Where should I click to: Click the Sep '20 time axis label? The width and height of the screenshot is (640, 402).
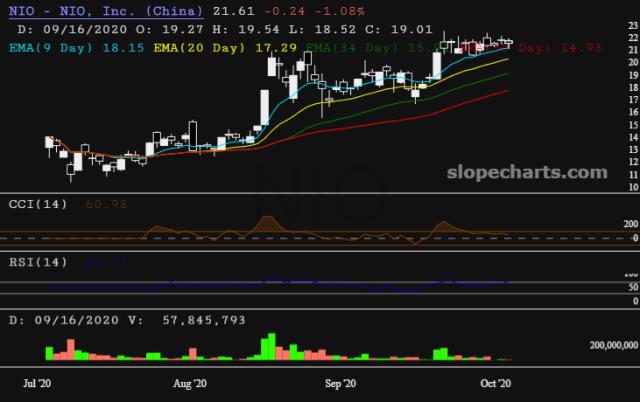tap(340, 383)
